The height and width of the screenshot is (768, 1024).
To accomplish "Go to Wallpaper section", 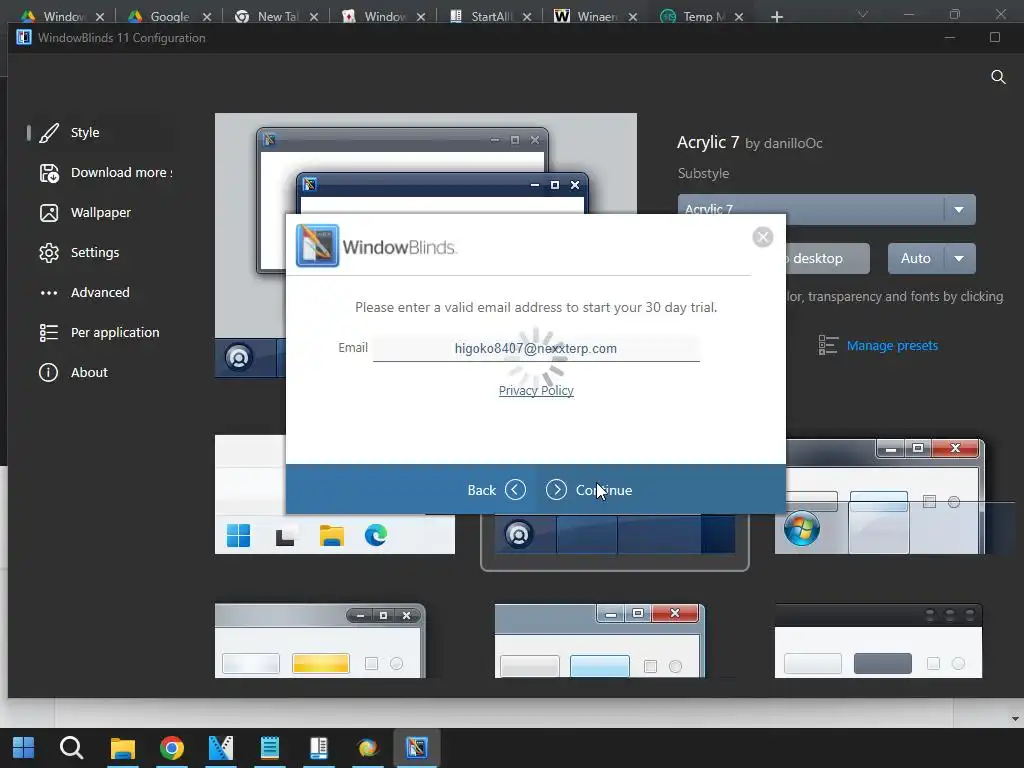I will coord(101,212).
